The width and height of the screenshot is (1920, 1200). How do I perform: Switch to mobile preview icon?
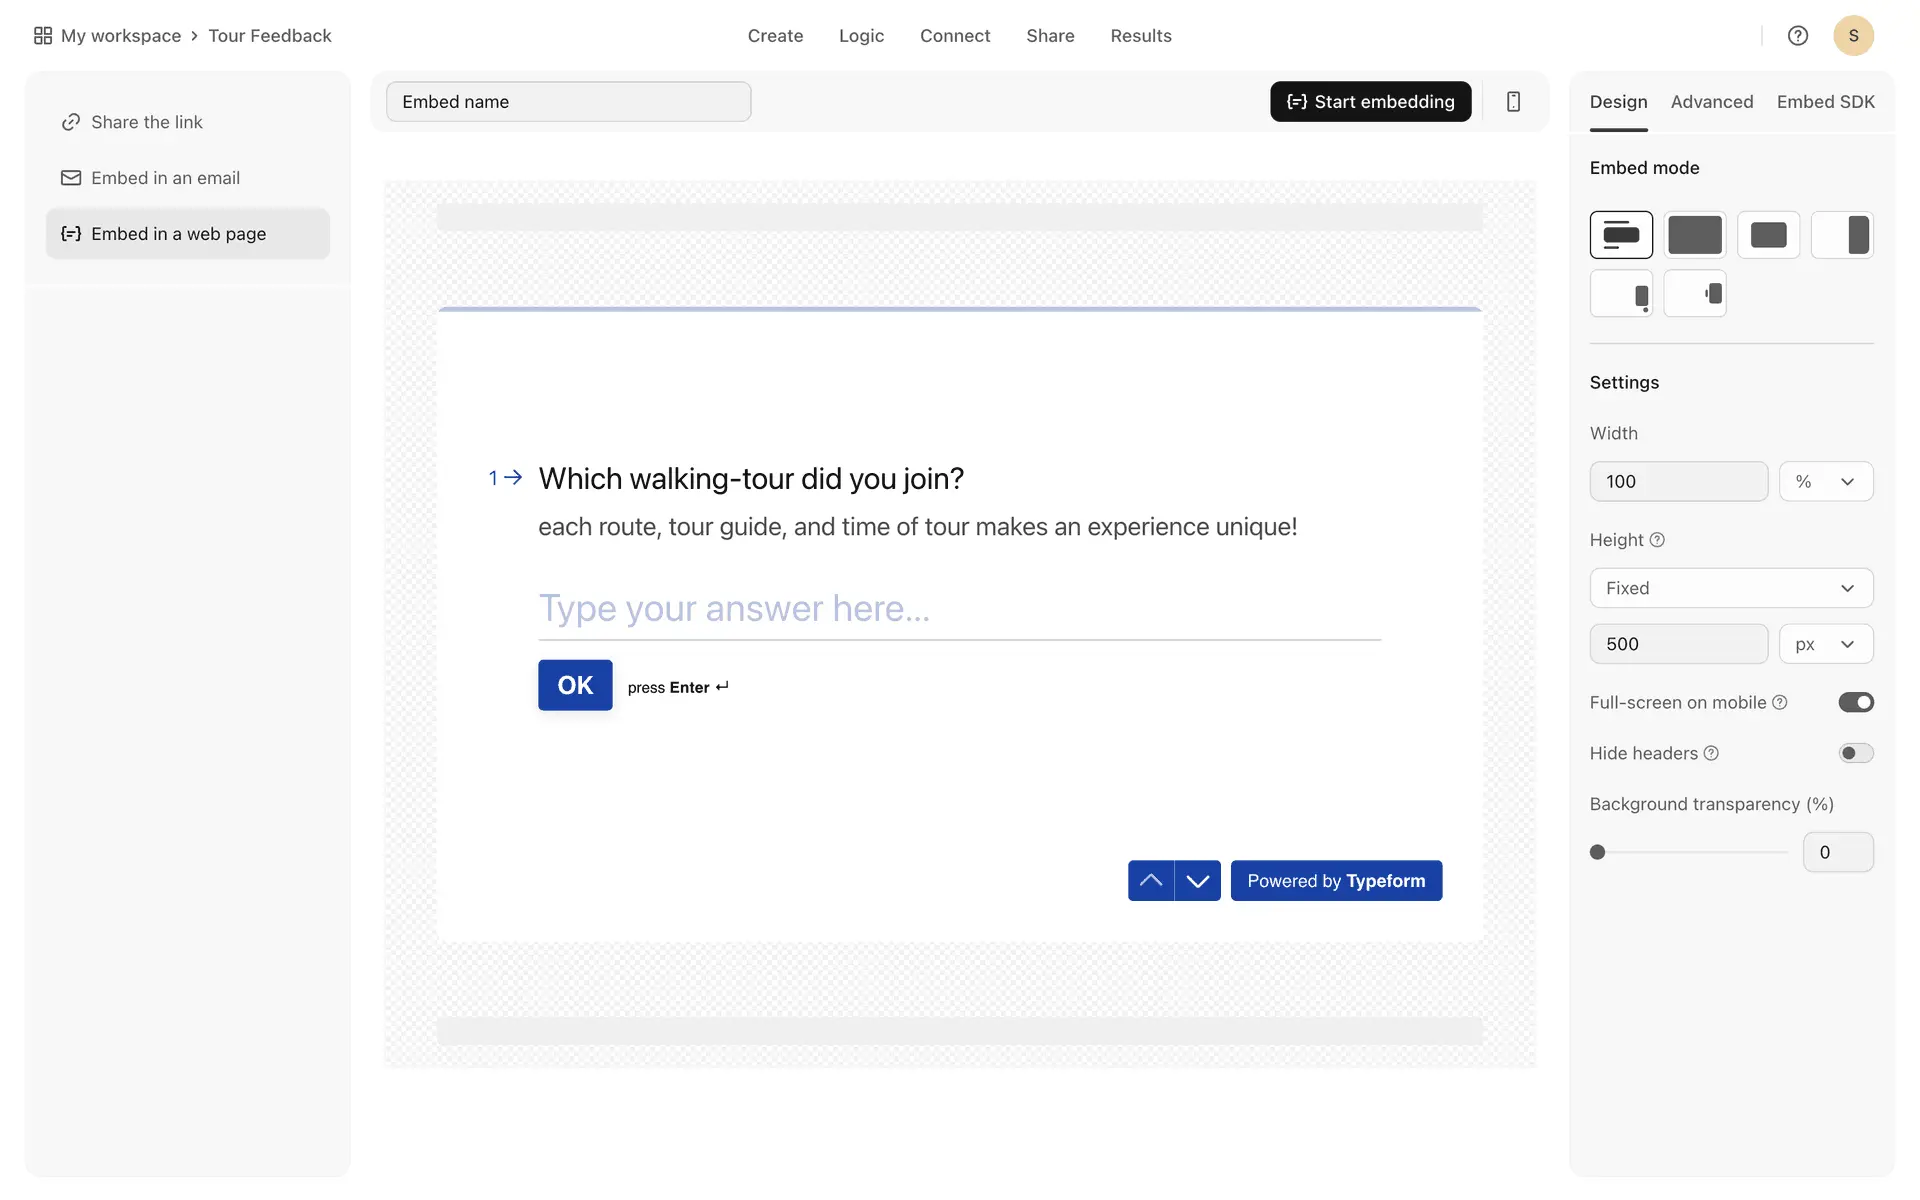click(1513, 101)
